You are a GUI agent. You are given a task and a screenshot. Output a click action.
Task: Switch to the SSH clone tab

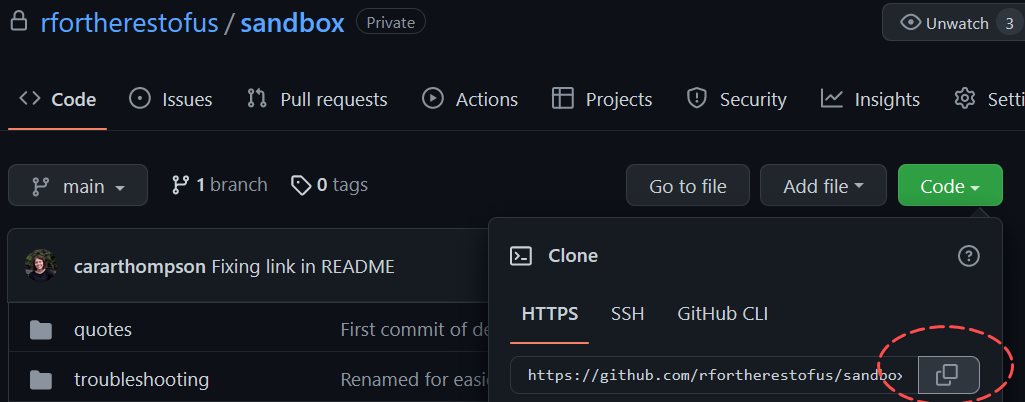click(x=628, y=314)
